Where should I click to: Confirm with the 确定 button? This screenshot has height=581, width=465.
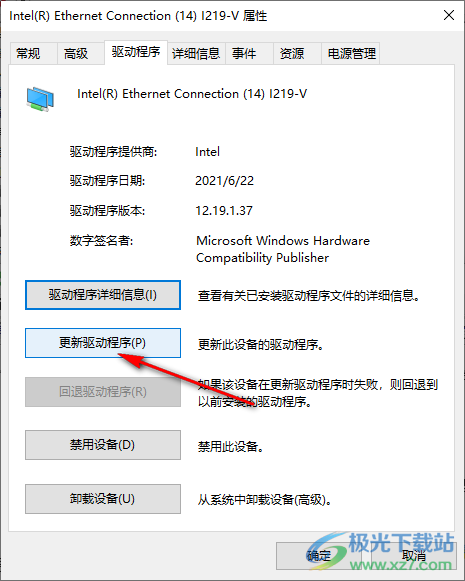(319, 555)
